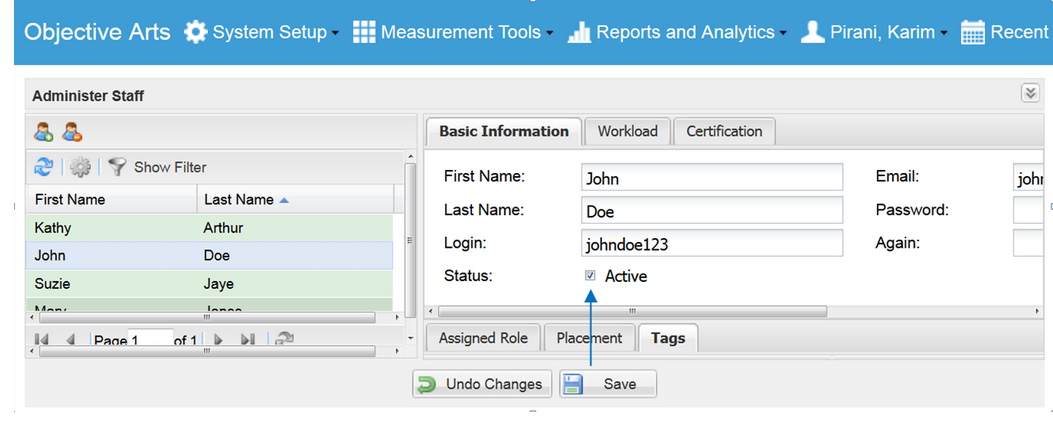Click the funnel filter icon
Viewport: 1053px width, 443px height.
click(x=118, y=167)
